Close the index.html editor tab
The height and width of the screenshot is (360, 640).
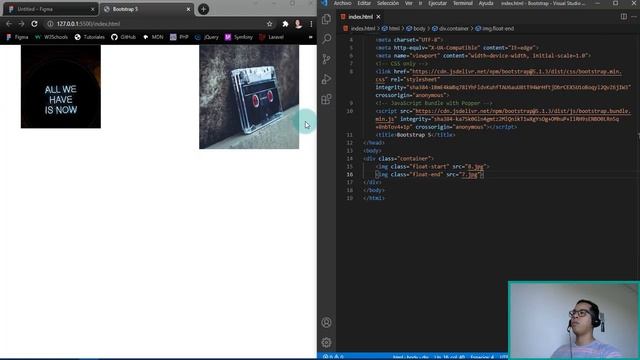[x=378, y=17]
